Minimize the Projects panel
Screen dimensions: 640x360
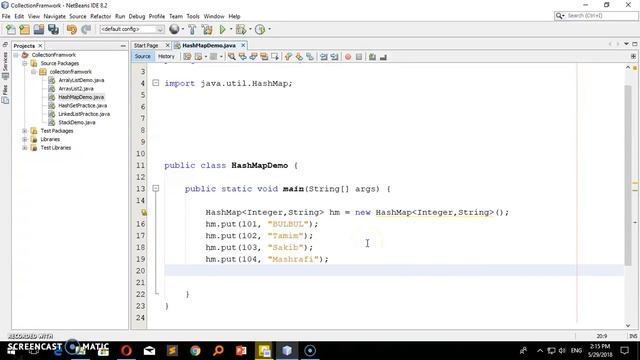pyautogui.click(x=123, y=46)
